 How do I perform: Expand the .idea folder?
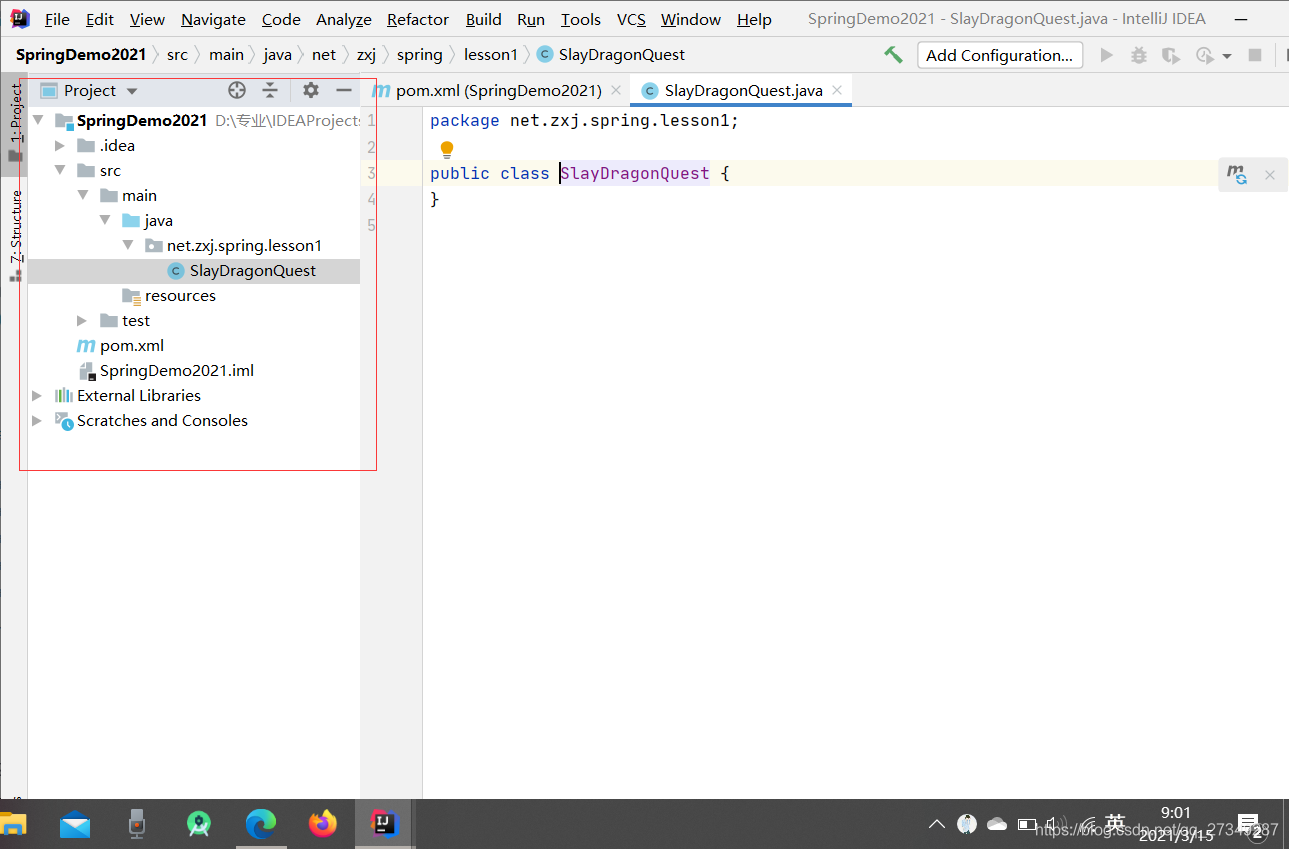[x=60, y=145]
